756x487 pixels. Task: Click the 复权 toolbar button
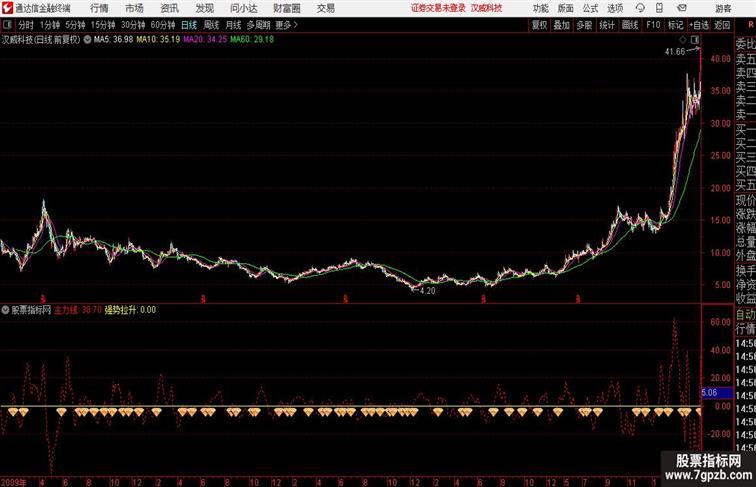point(540,25)
